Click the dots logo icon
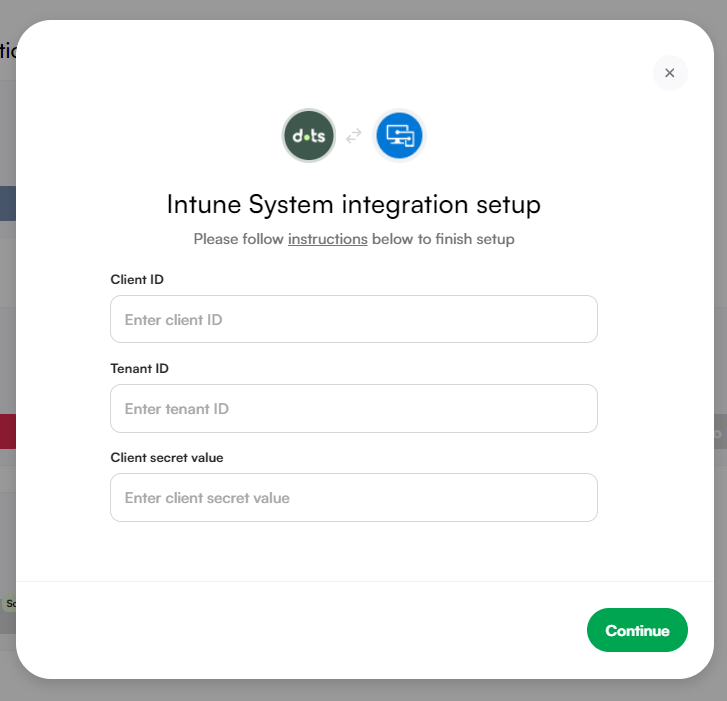 coord(309,135)
